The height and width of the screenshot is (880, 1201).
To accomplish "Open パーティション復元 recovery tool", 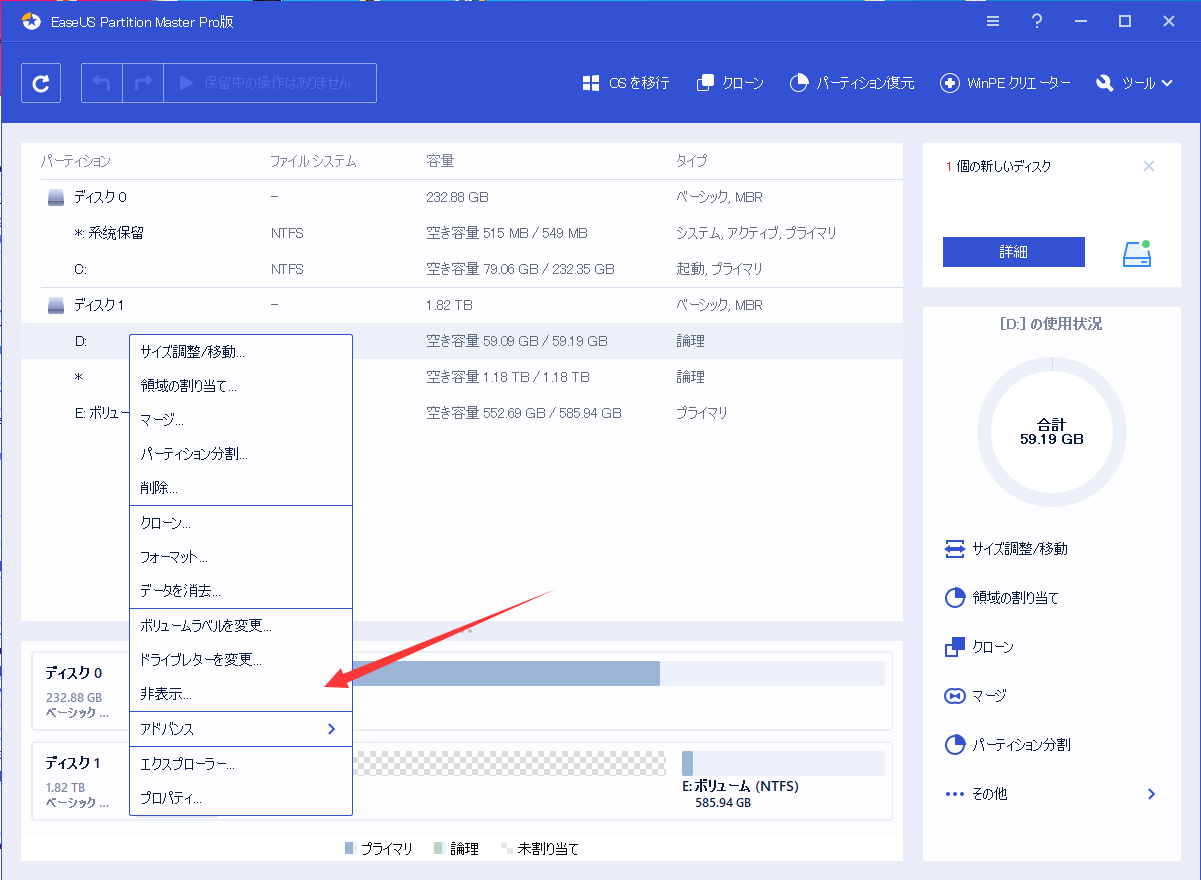I will coord(851,83).
